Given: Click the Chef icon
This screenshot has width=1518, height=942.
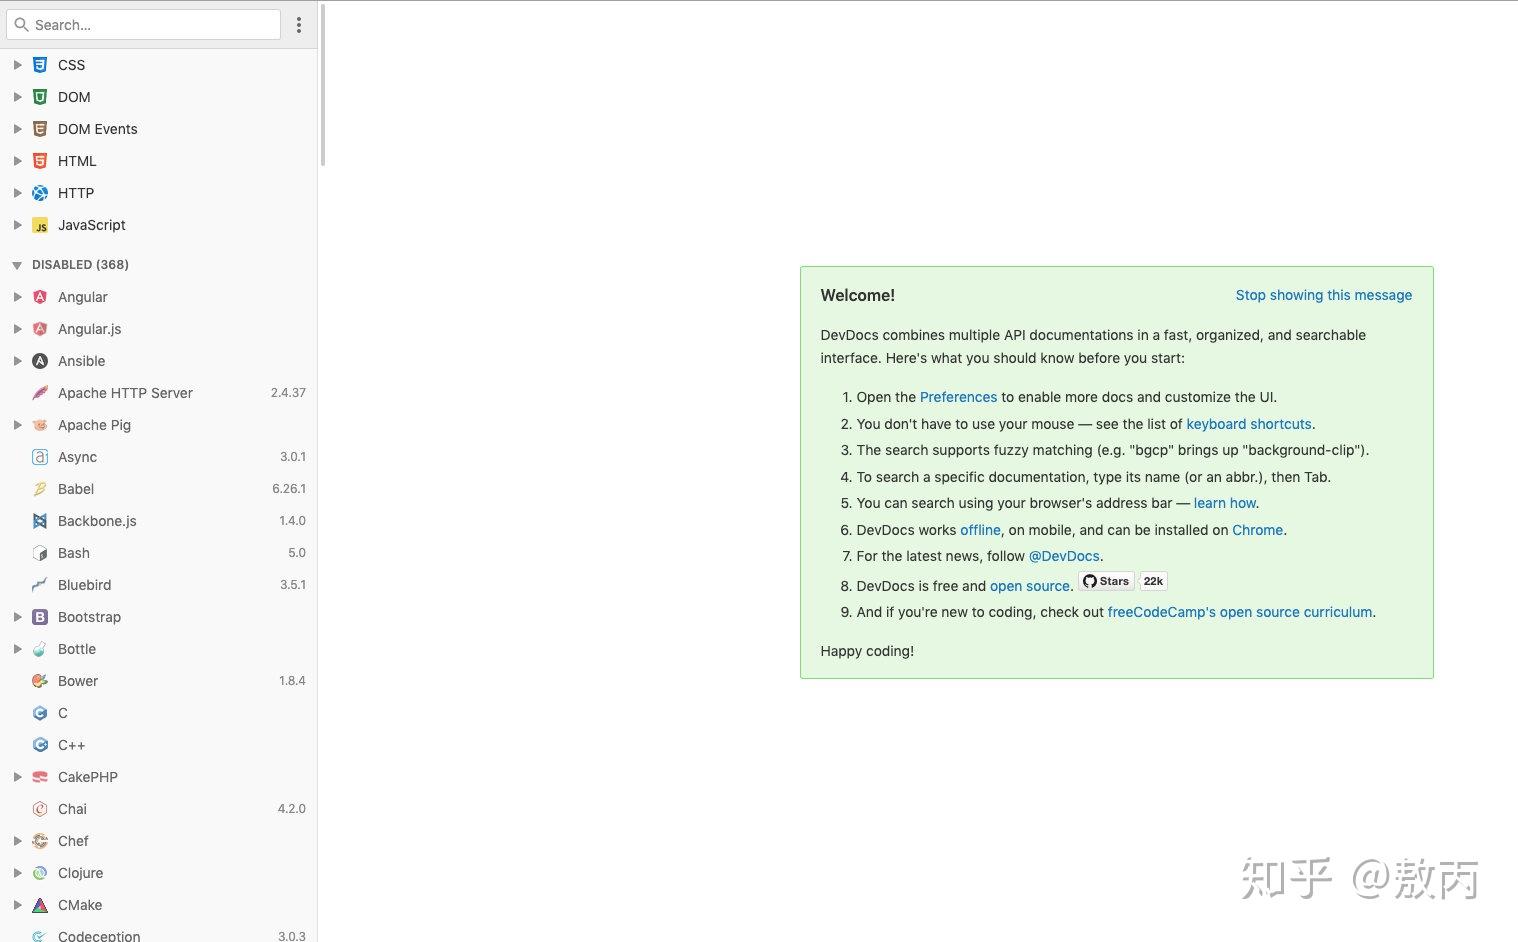Looking at the screenshot, I should (40, 841).
